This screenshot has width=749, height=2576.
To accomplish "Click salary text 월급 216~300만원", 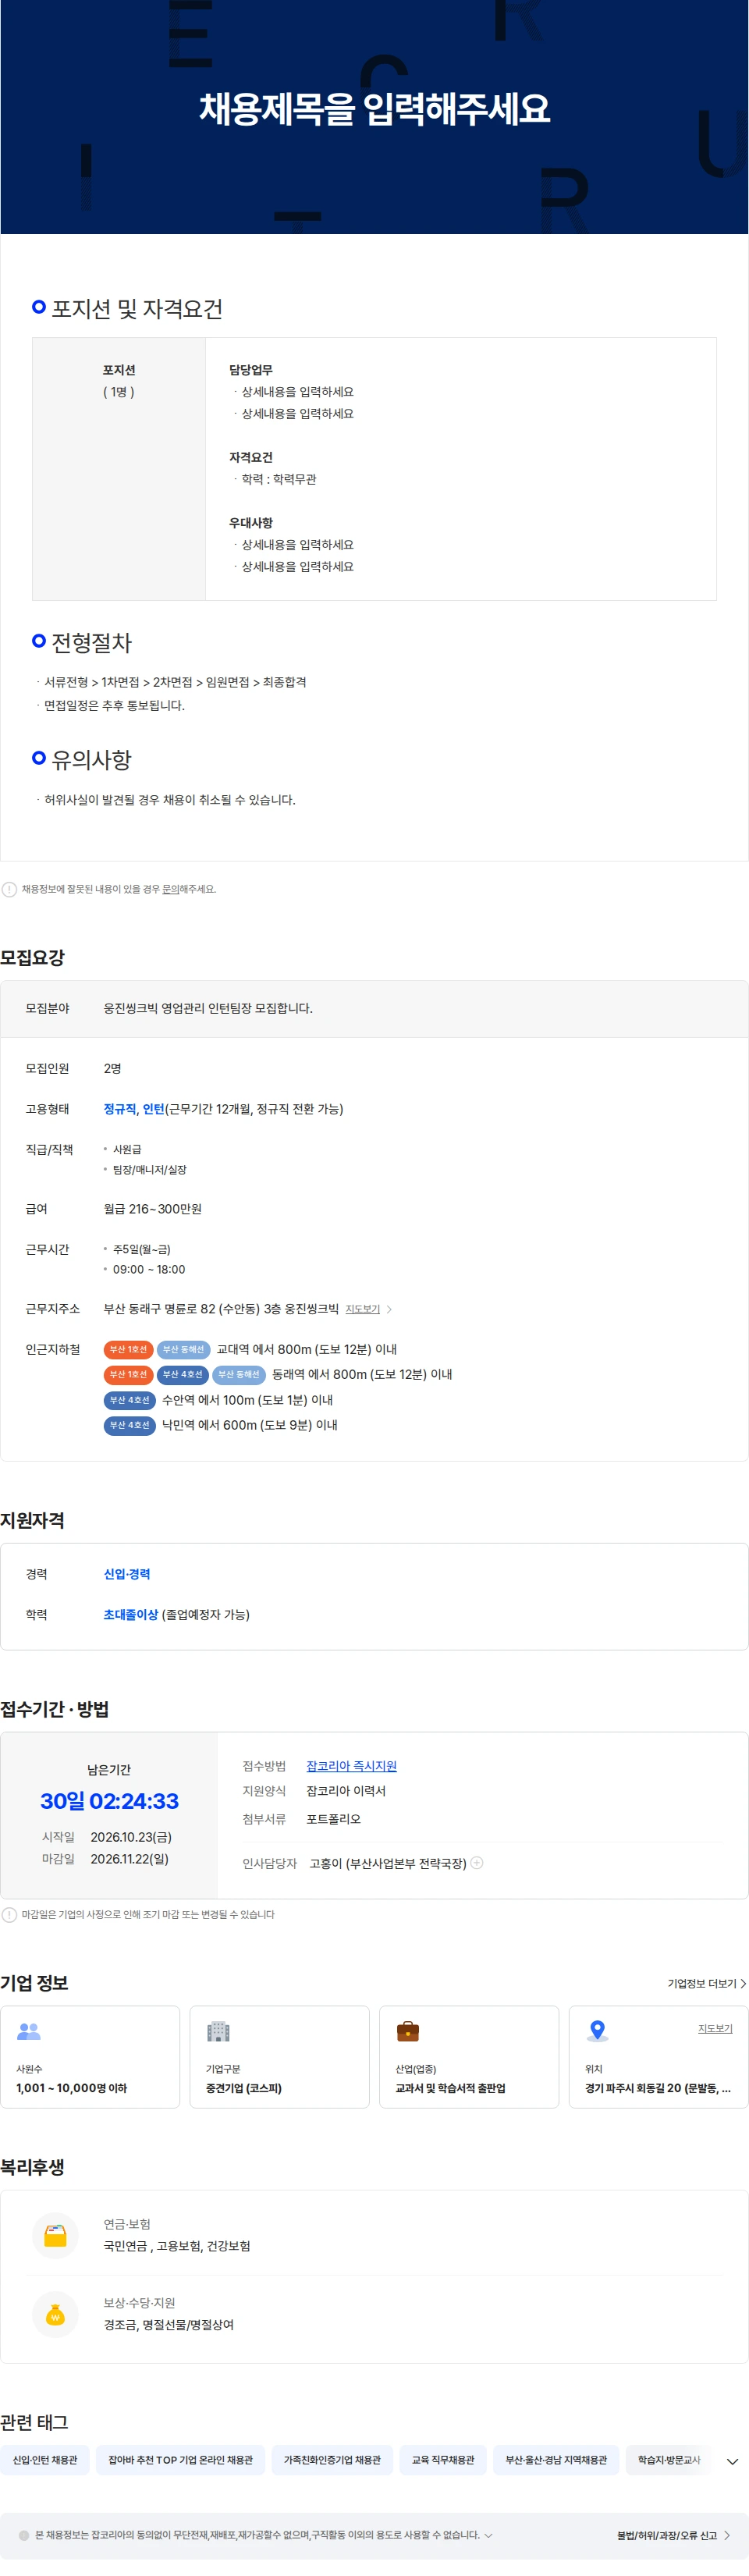I will click(x=153, y=1209).
